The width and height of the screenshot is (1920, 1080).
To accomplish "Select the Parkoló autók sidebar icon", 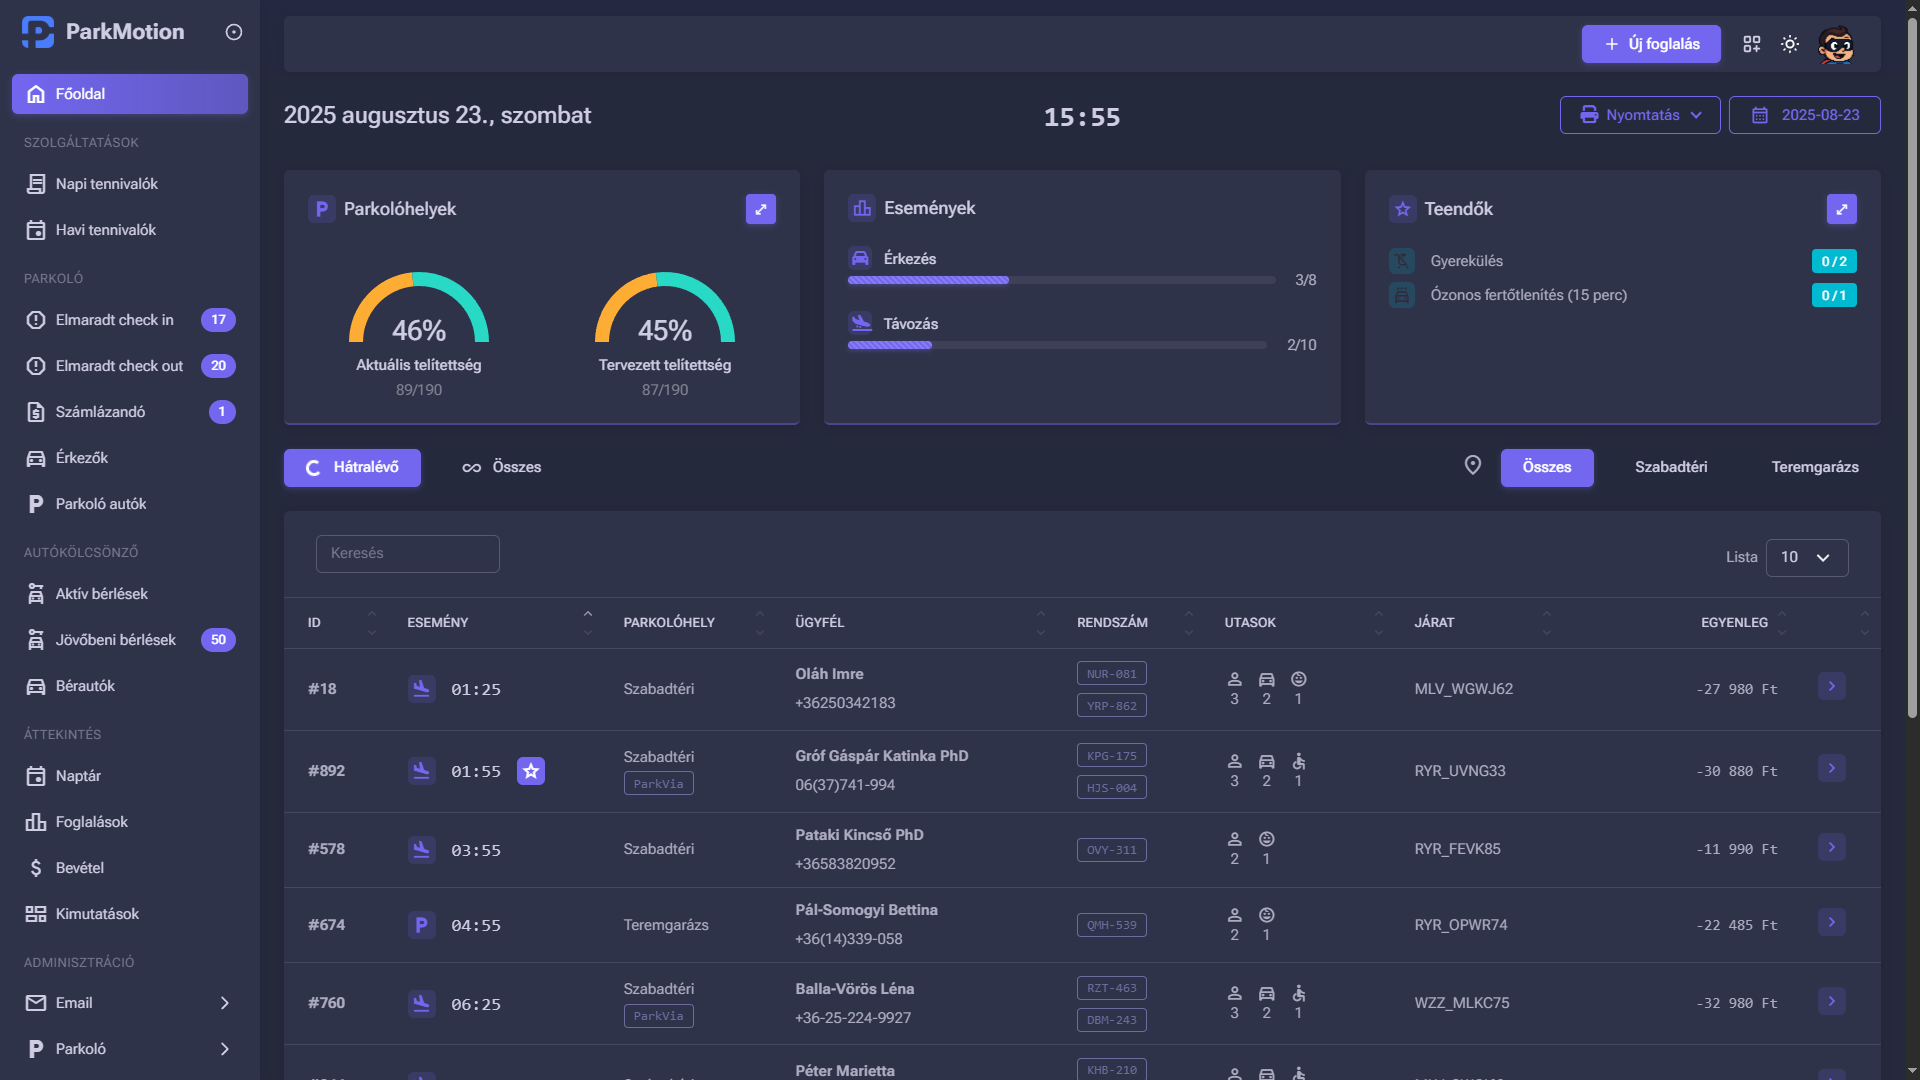I will tap(36, 503).
